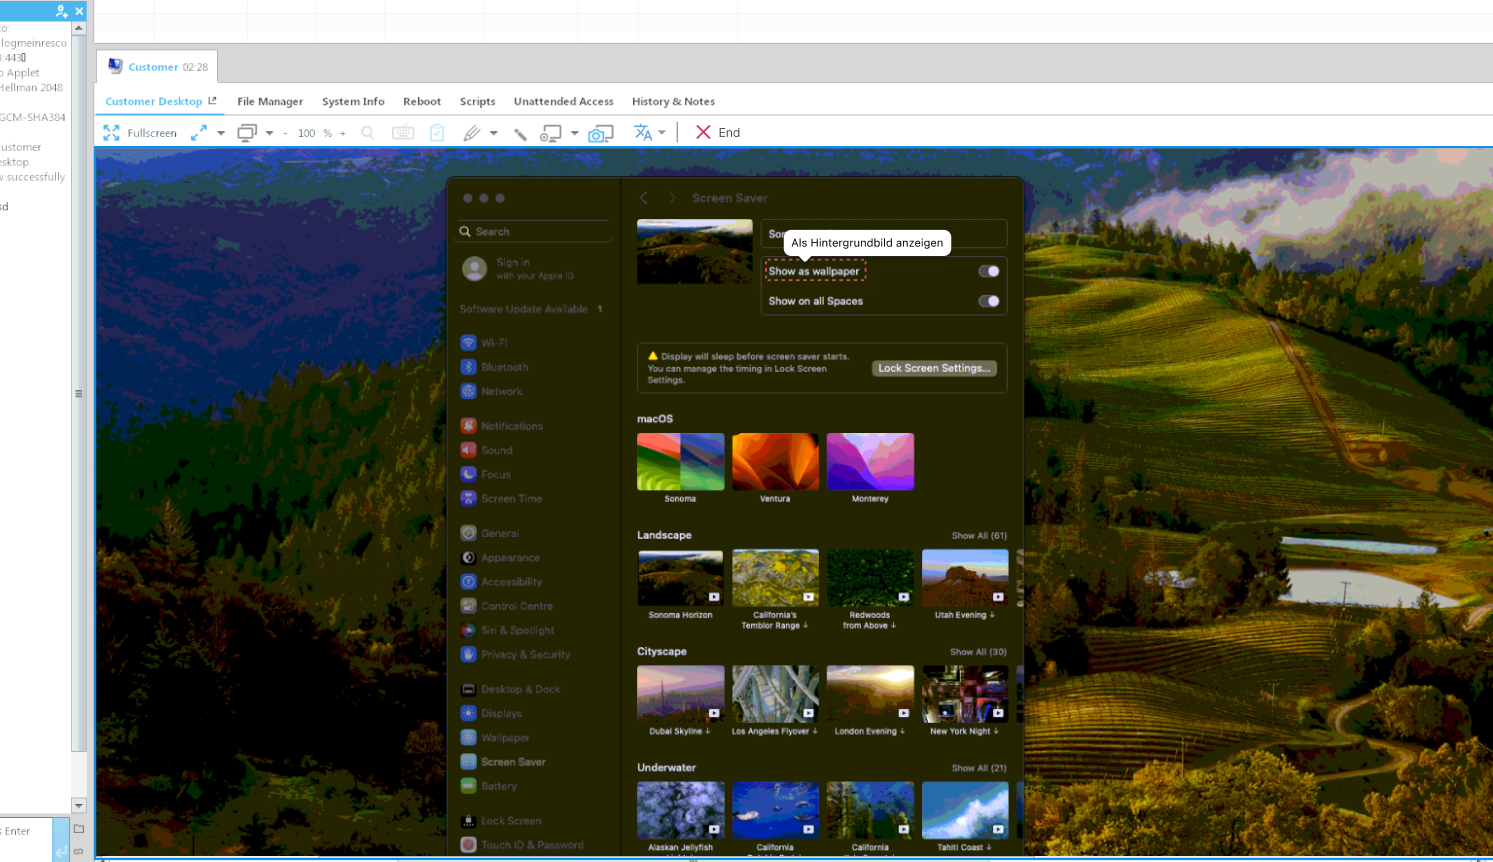Click the translate language icon
This screenshot has height=862, width=1493.
coord(642,133)
